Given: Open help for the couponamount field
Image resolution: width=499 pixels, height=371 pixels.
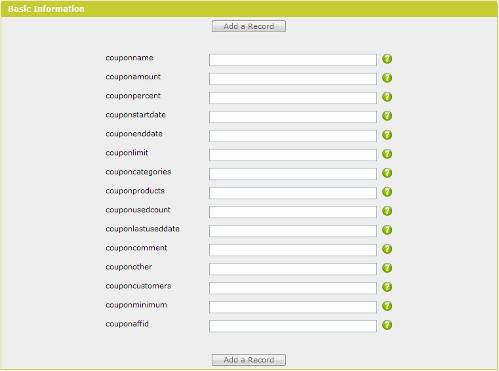Looking at the screenshot, I should click(x=387, y=78).
